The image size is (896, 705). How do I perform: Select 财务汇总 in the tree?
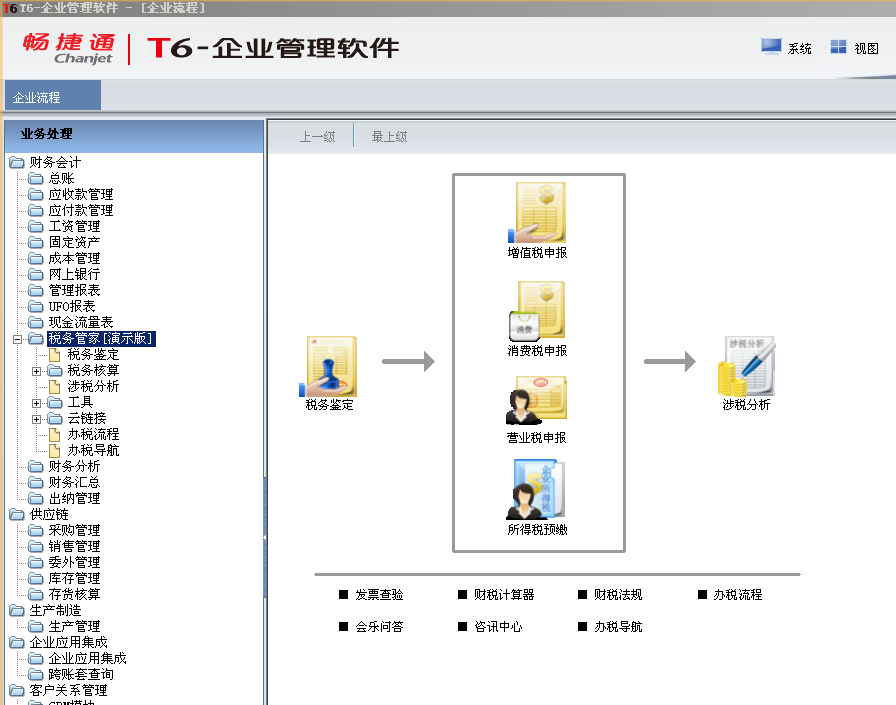(74, 483)
